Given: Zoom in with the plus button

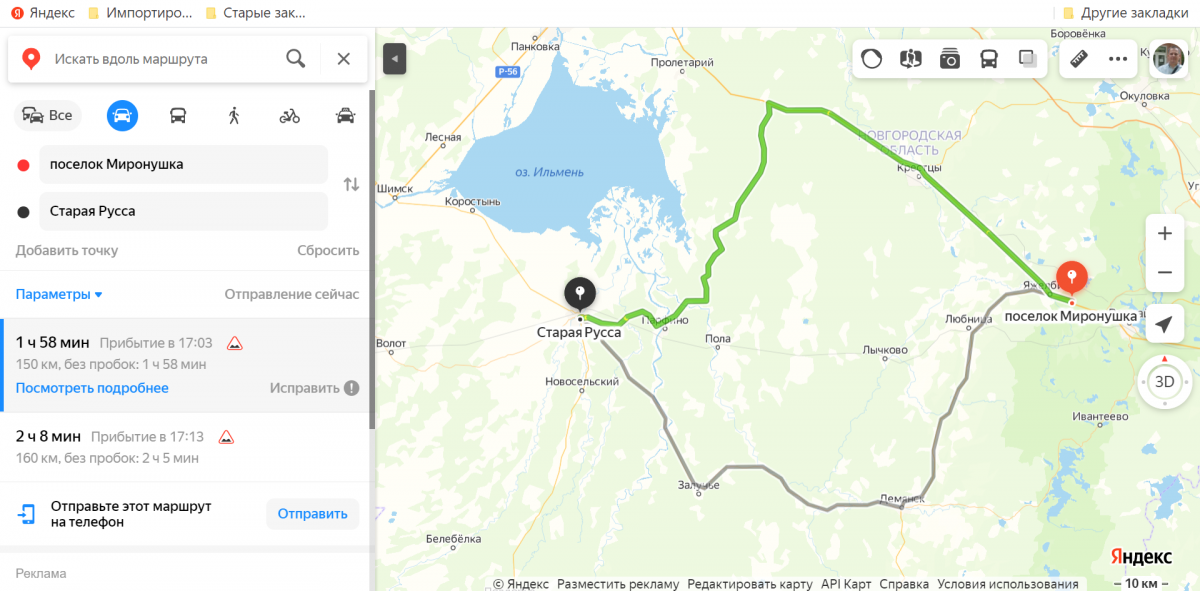Looking at the screenshot, I should coord(1164,234).
